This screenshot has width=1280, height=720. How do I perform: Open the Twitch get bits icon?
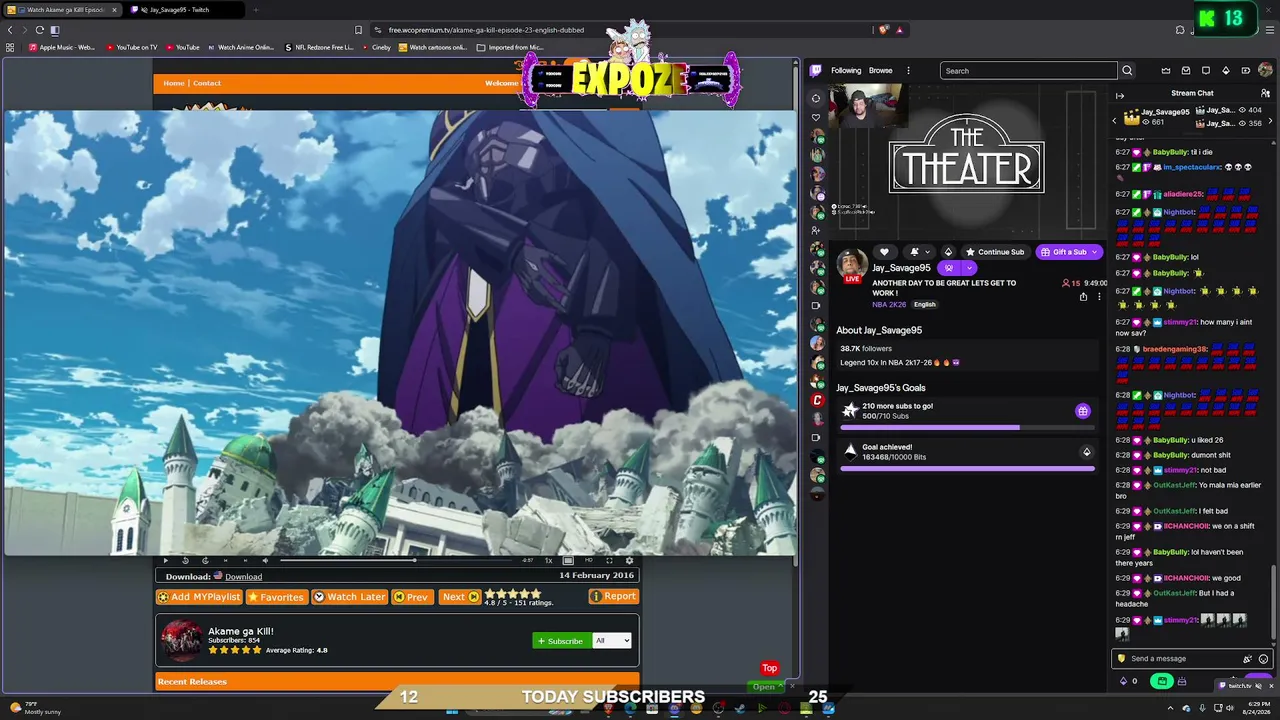point(1226,71)
